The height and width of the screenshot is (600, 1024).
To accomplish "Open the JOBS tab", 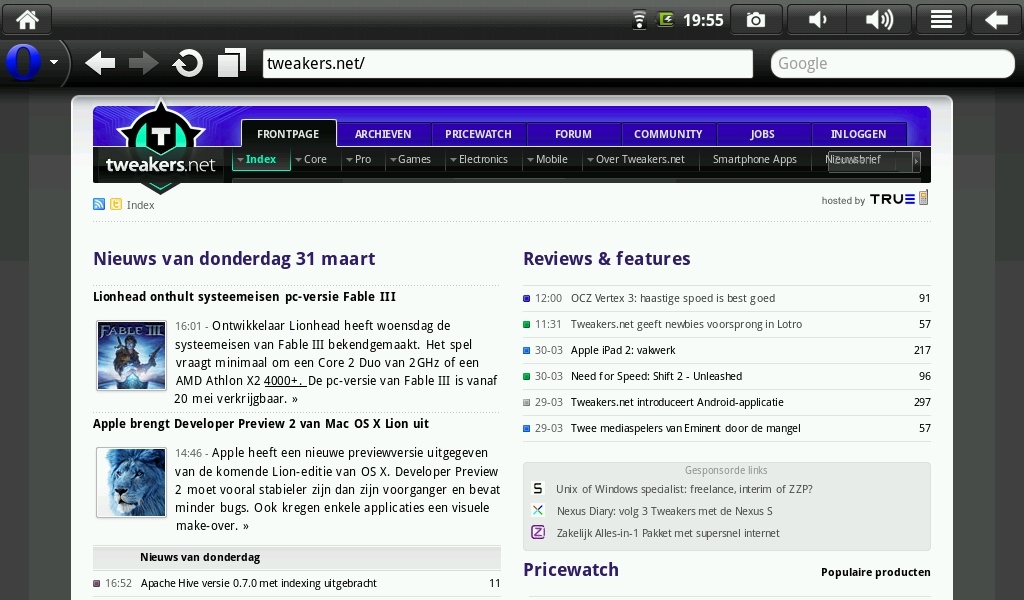I will pyautogui.click(x=762, y=134).
